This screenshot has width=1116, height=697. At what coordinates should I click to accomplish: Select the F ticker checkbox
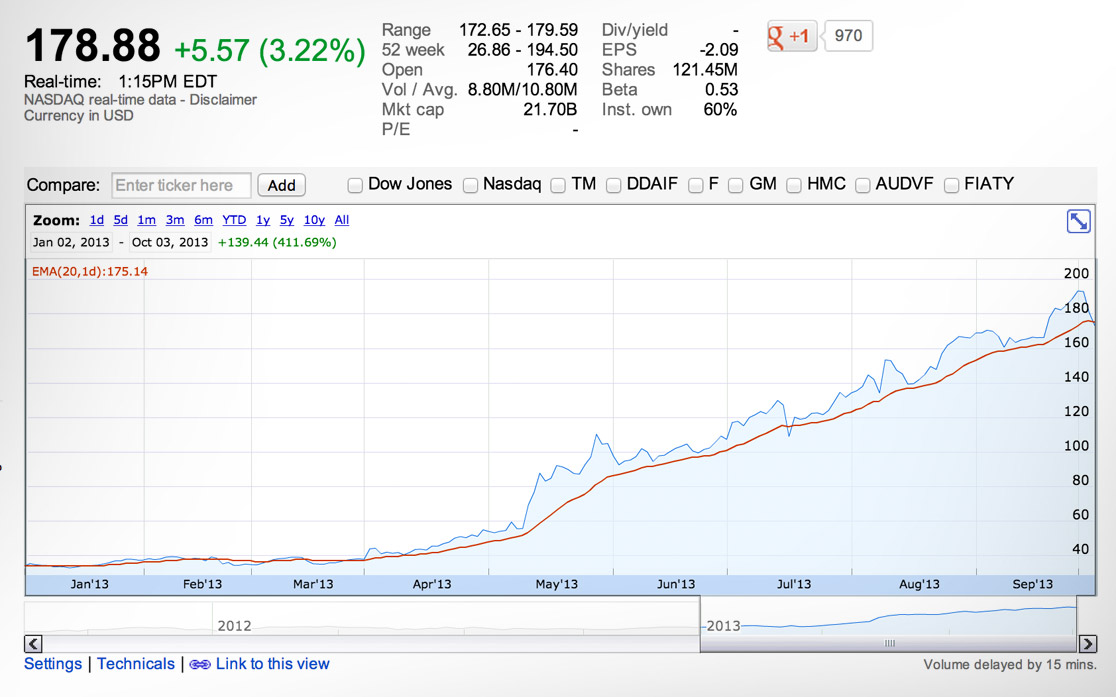pos(695,186)
